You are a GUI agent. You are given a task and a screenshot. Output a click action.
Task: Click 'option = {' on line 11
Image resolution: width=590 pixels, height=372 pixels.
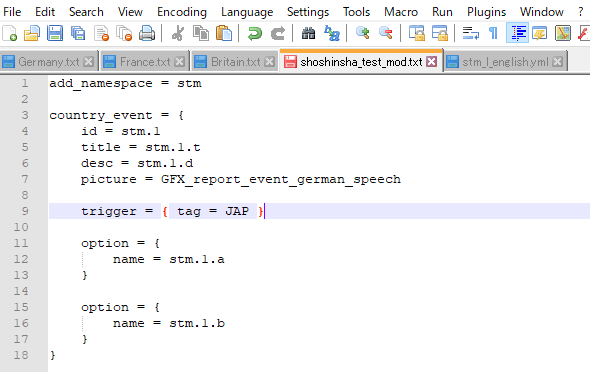120,243
